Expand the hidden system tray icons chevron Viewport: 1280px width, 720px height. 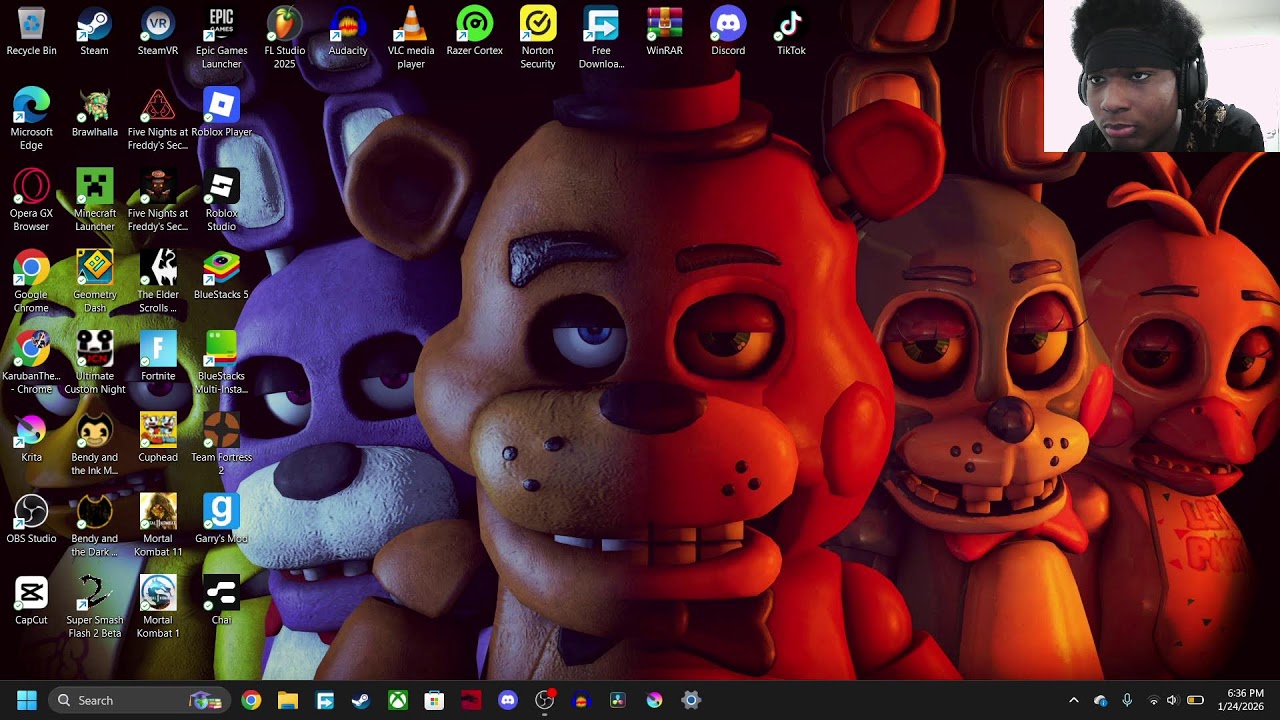point(1074,700)
